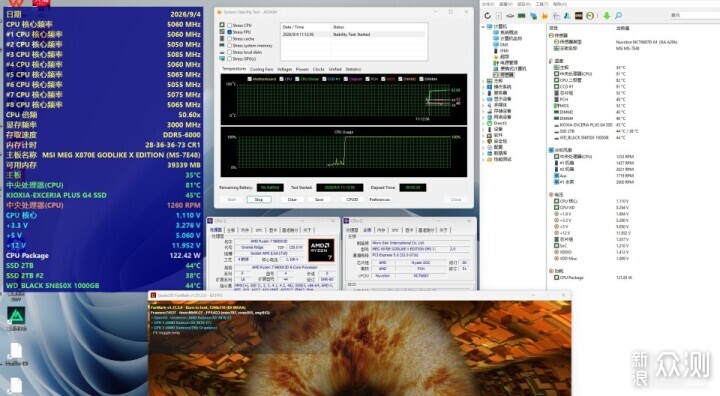Screen dimensions: 720x396
Task: Click the AIDA64 refresh toolbar icon
Action: 487,16
